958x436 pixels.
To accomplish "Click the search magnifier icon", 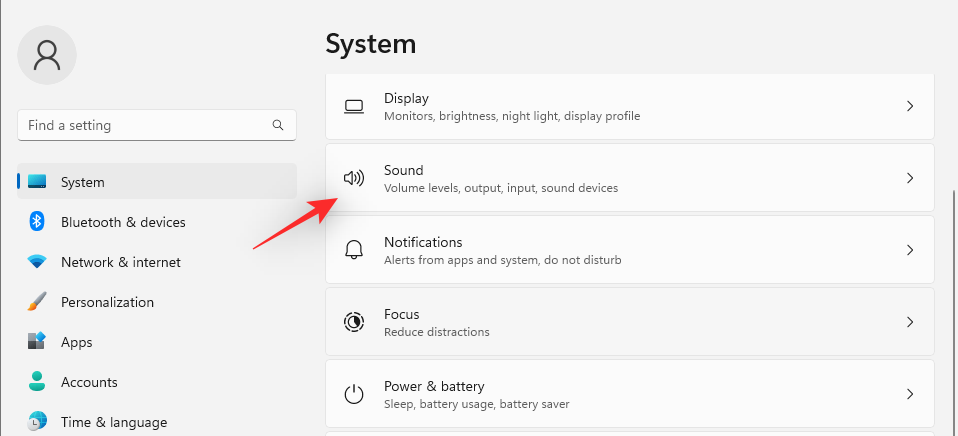I will [278, 126].
